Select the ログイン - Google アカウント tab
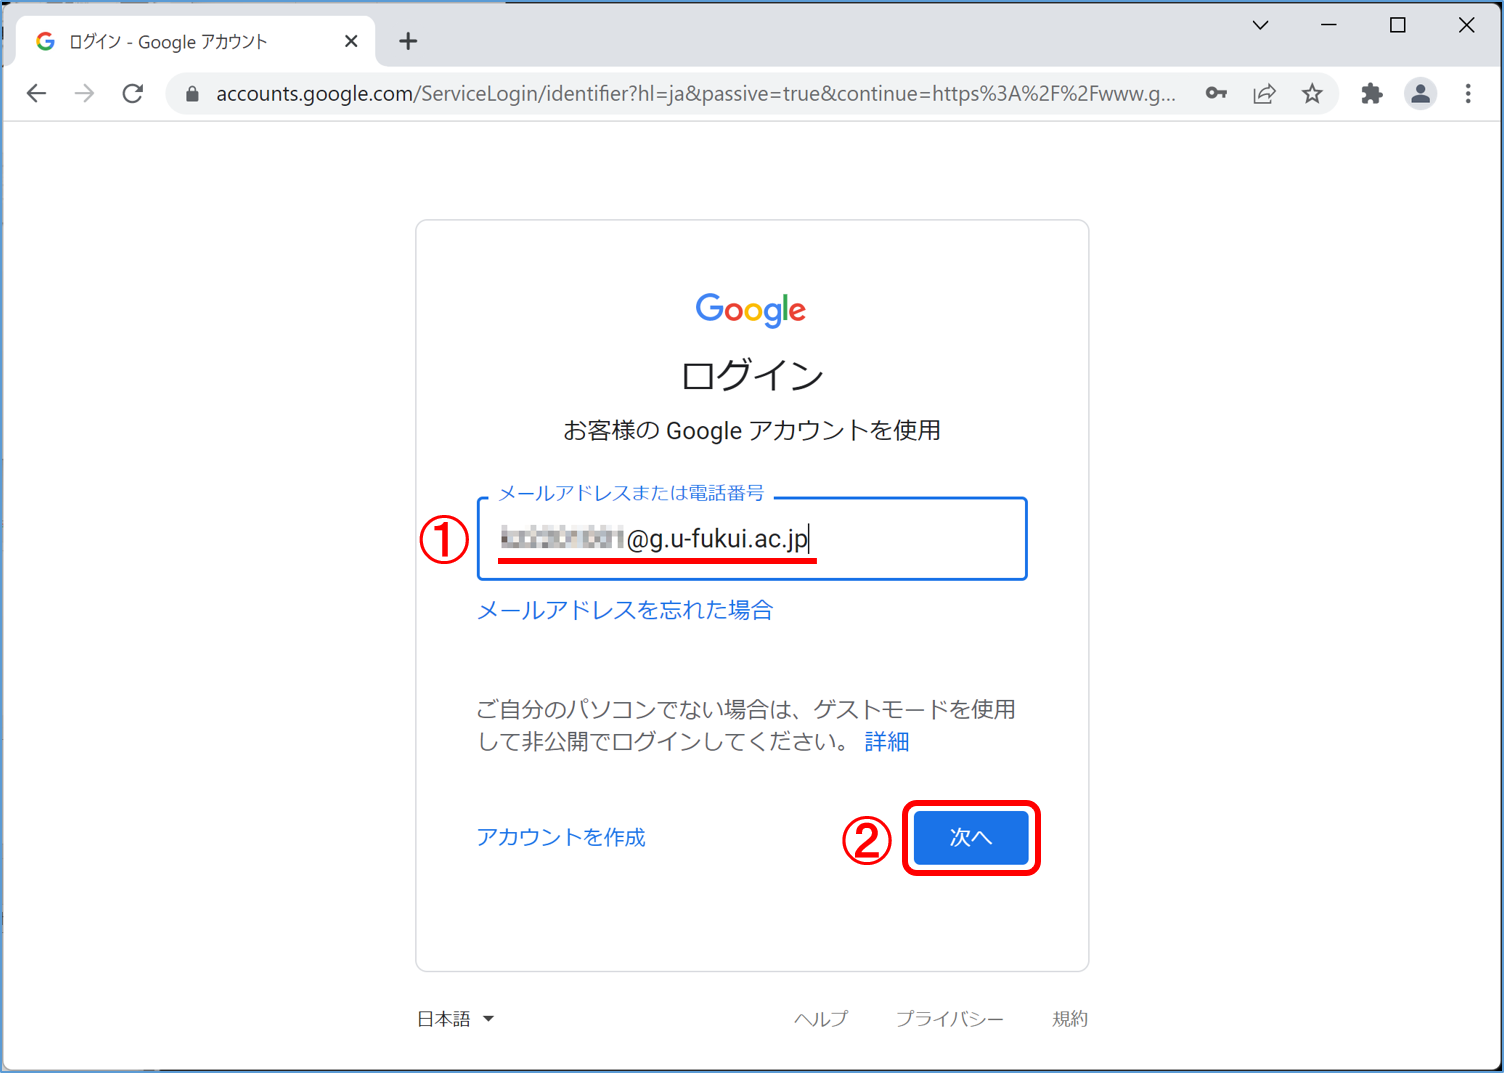1504x1073 pixels. [x=195, y=41]
